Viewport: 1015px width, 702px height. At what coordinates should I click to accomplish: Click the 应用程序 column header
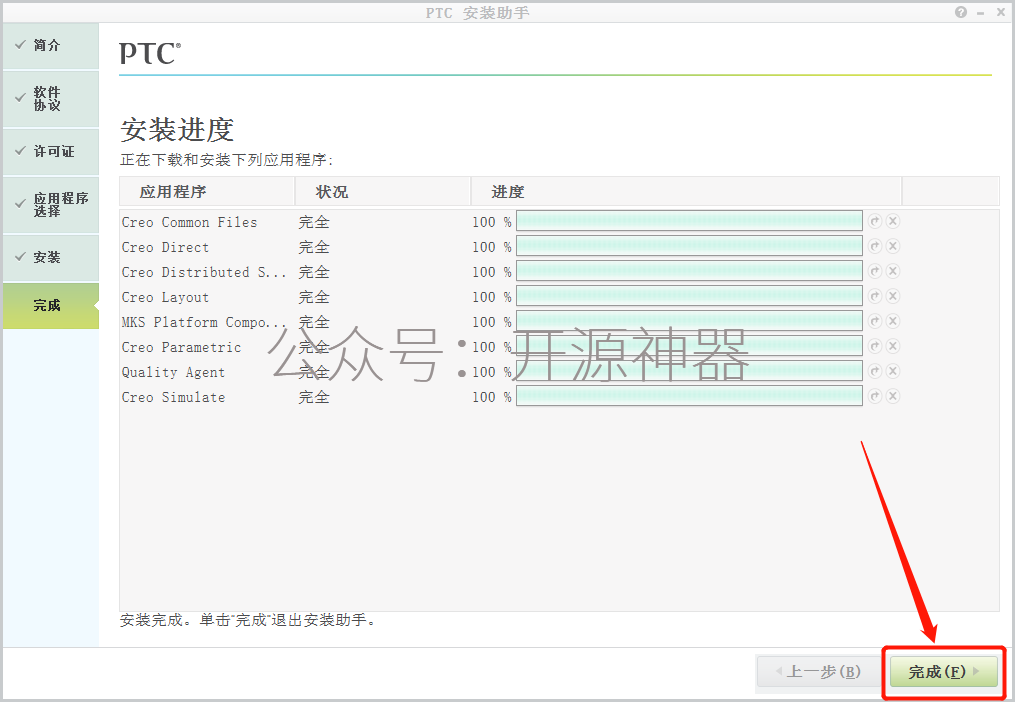pos(207,192)
